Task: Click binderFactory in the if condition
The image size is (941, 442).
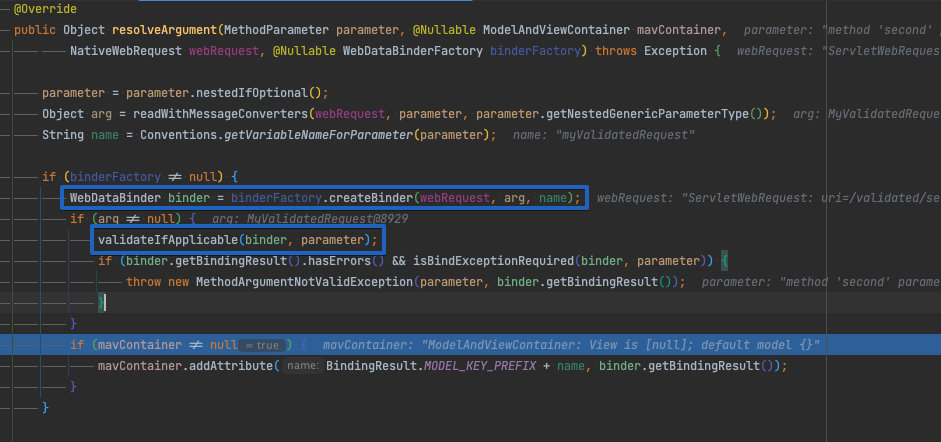Action: point(116,177)
